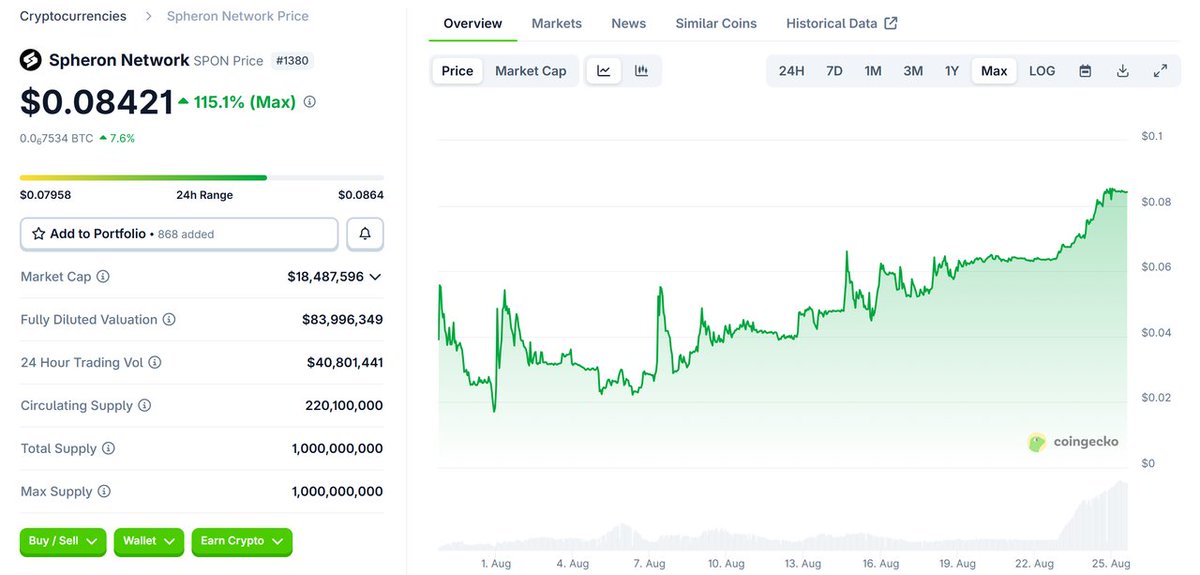1200x575 pixels.
Task: Open the calendar date range picker
Action: (x=1085, y=71)
